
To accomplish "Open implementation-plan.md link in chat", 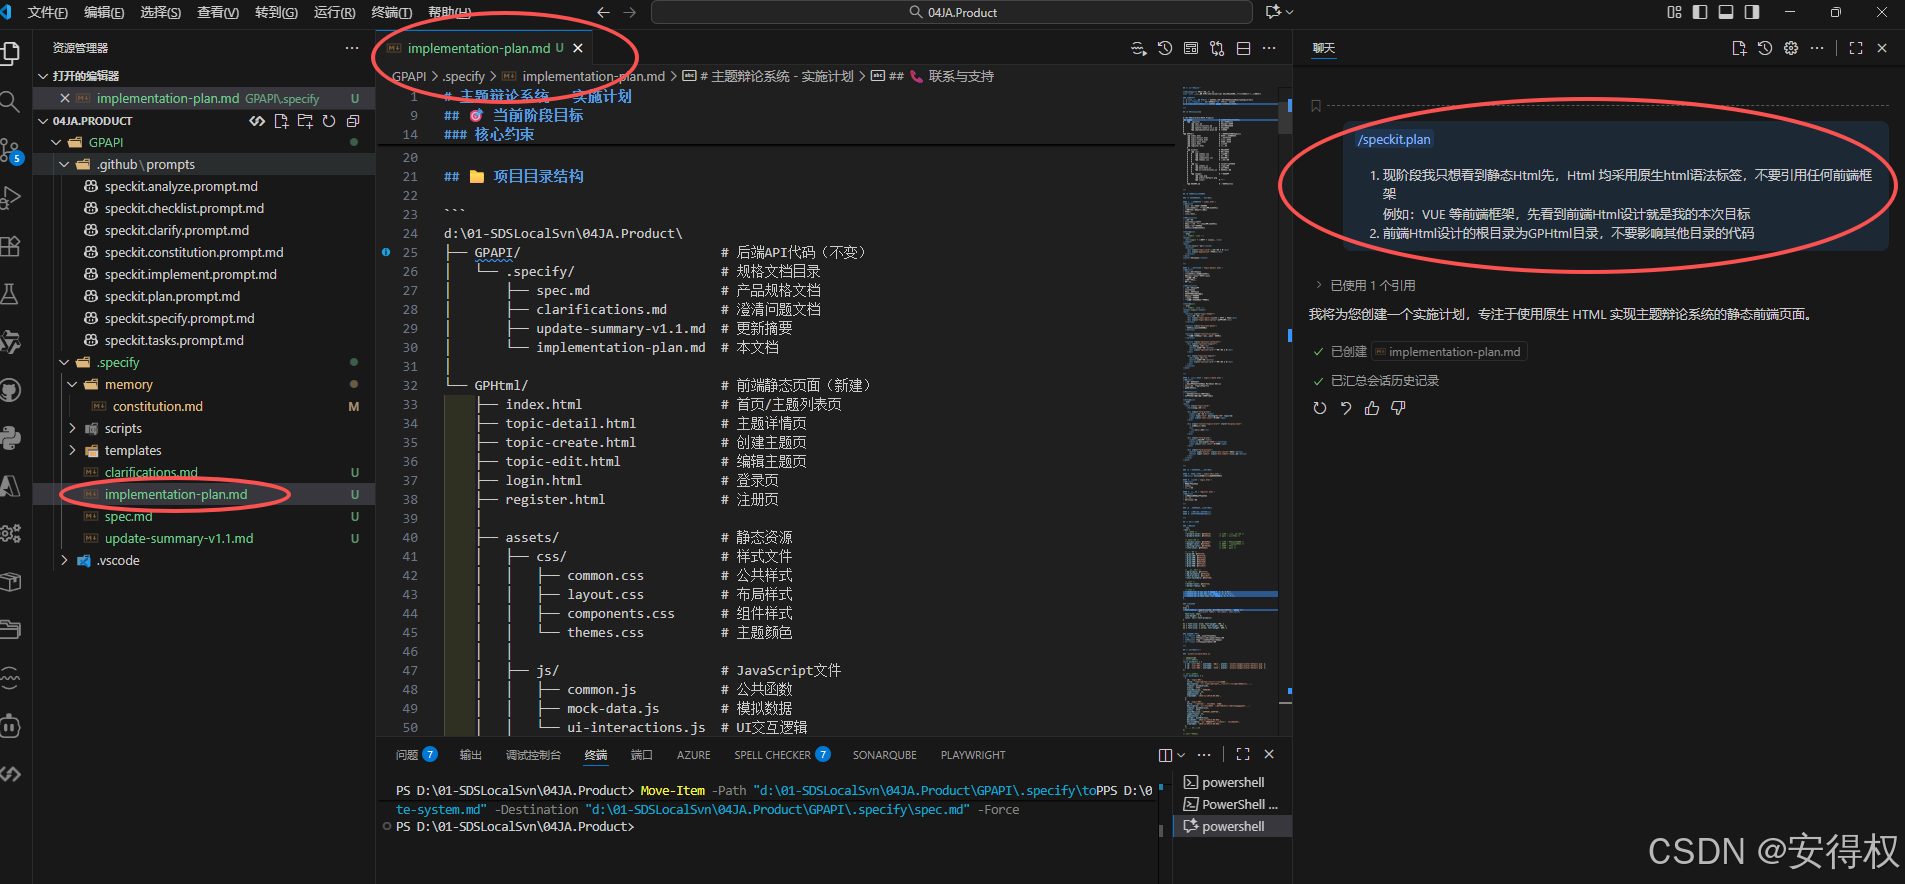I will [1447, 352].
